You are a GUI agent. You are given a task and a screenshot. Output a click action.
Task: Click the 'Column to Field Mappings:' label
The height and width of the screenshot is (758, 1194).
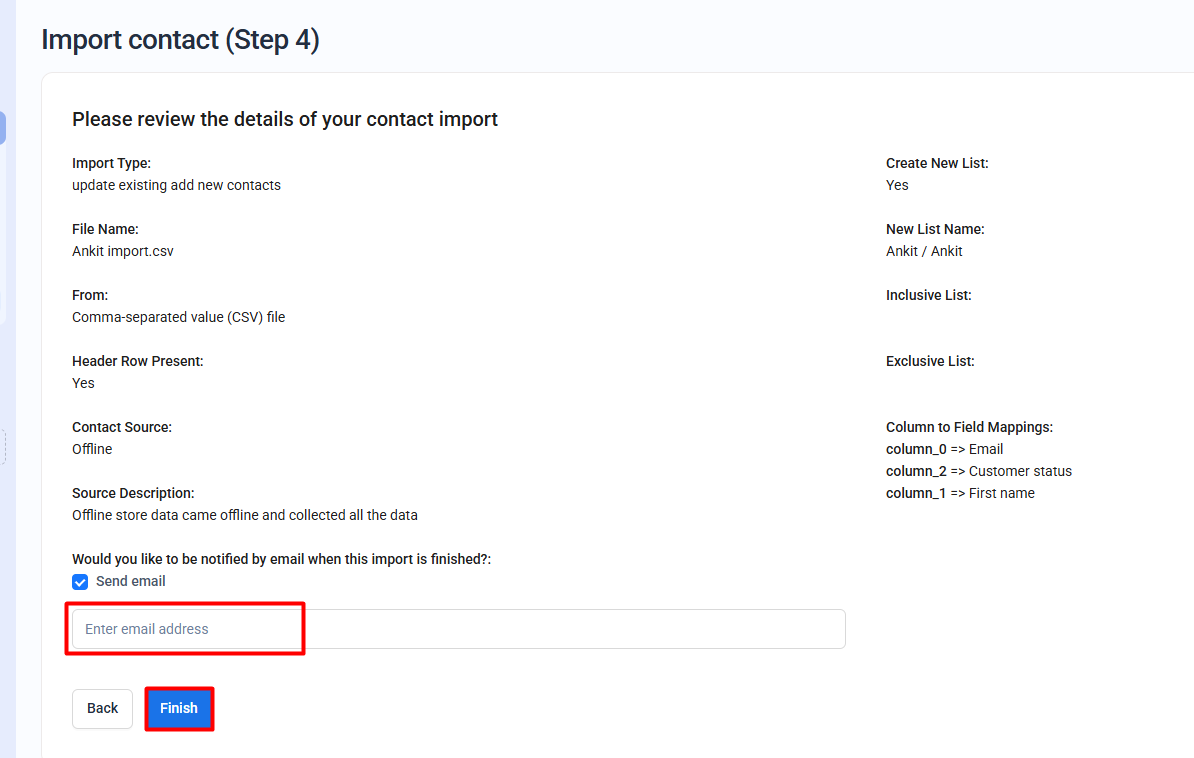click(x=969, y=427)
